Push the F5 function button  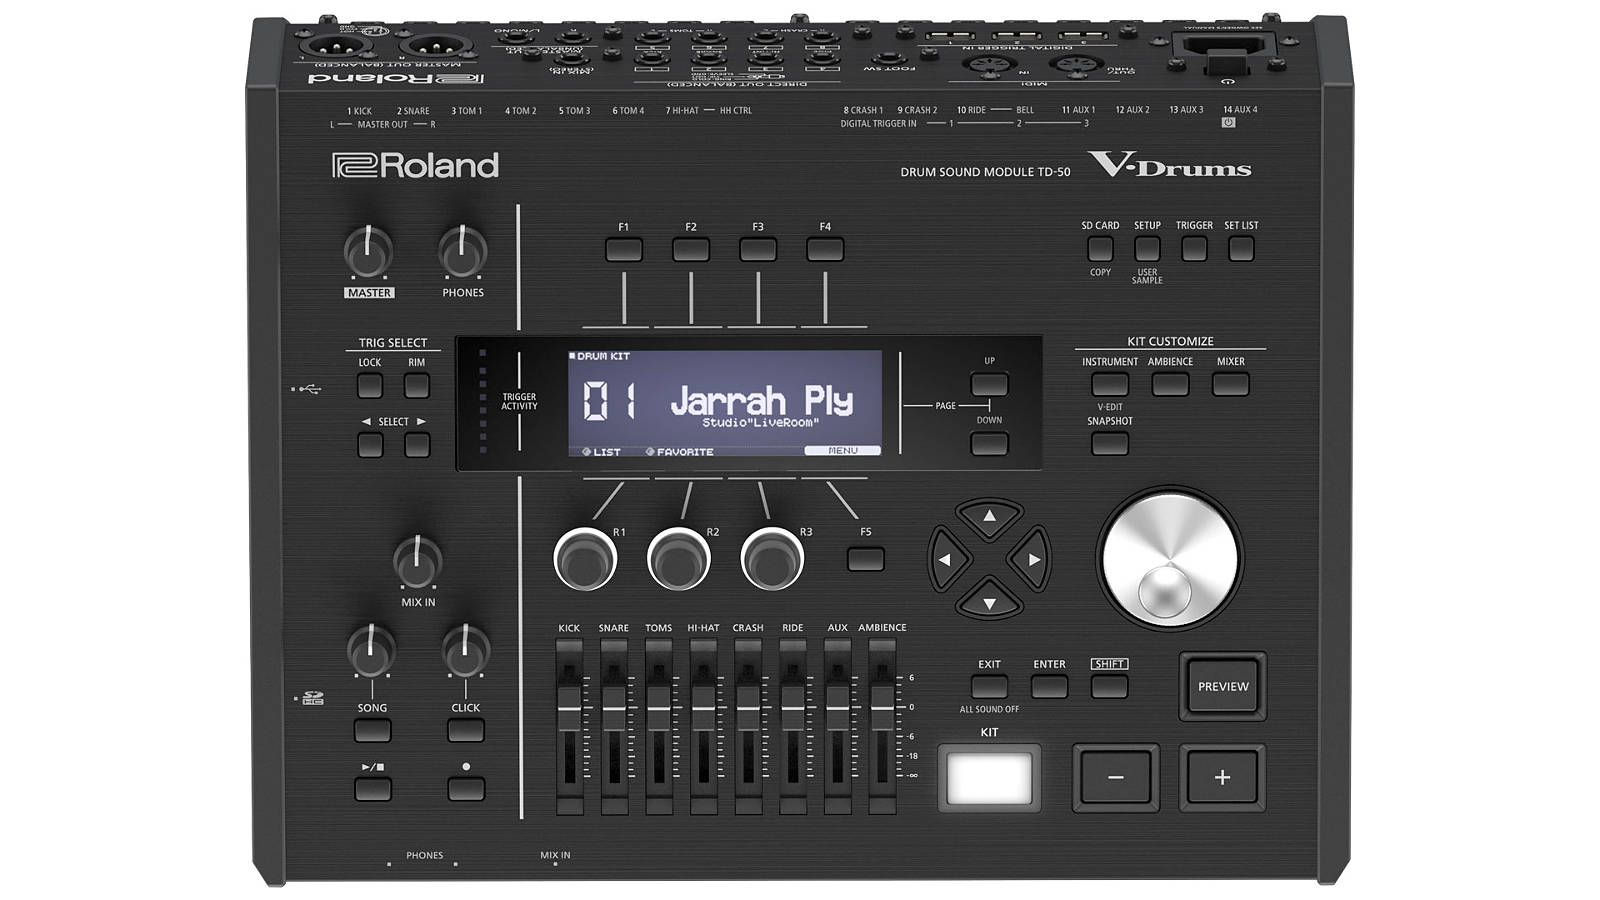866,559
